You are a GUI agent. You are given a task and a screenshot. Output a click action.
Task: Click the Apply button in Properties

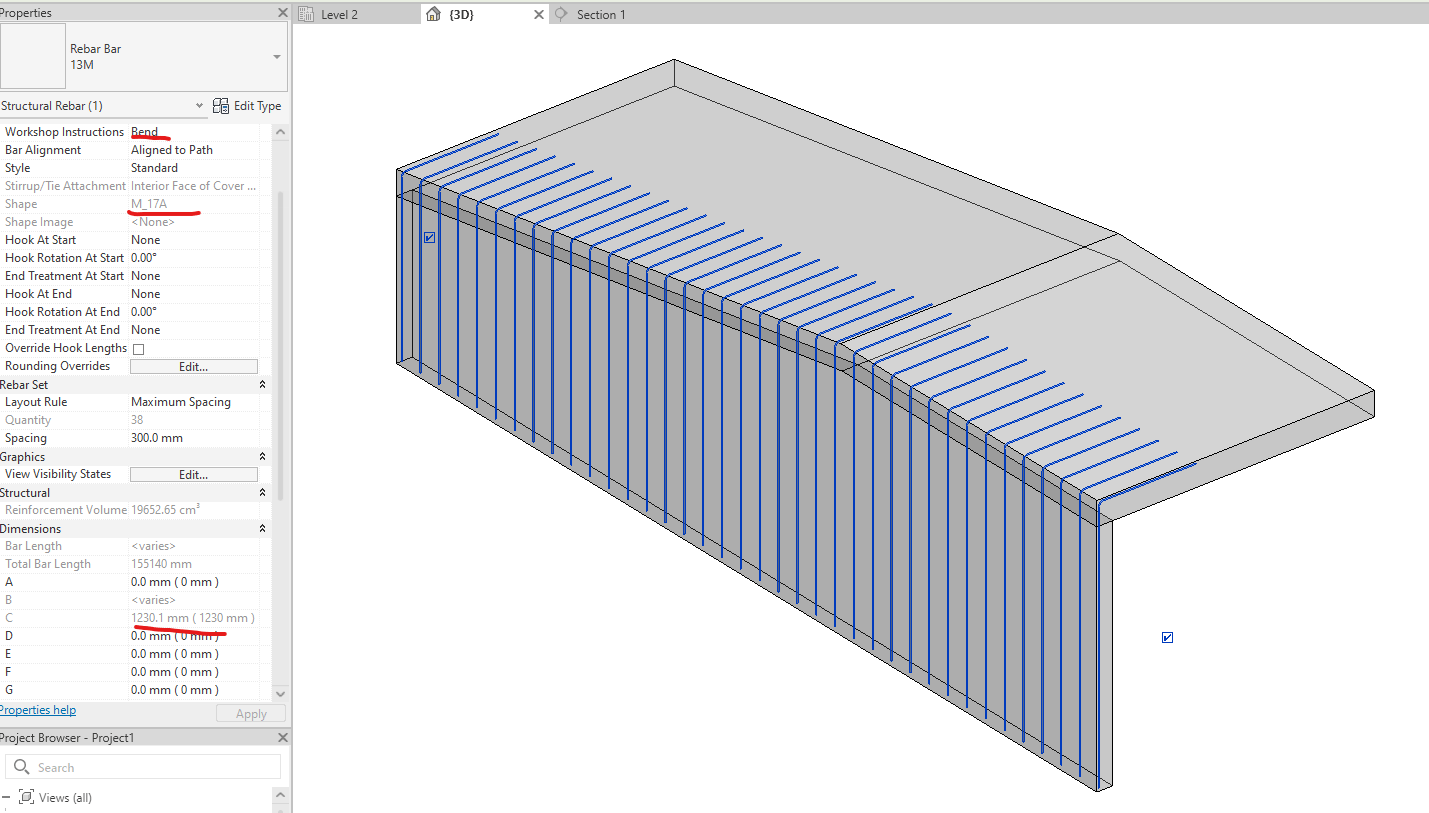click(x=250, y=713)
